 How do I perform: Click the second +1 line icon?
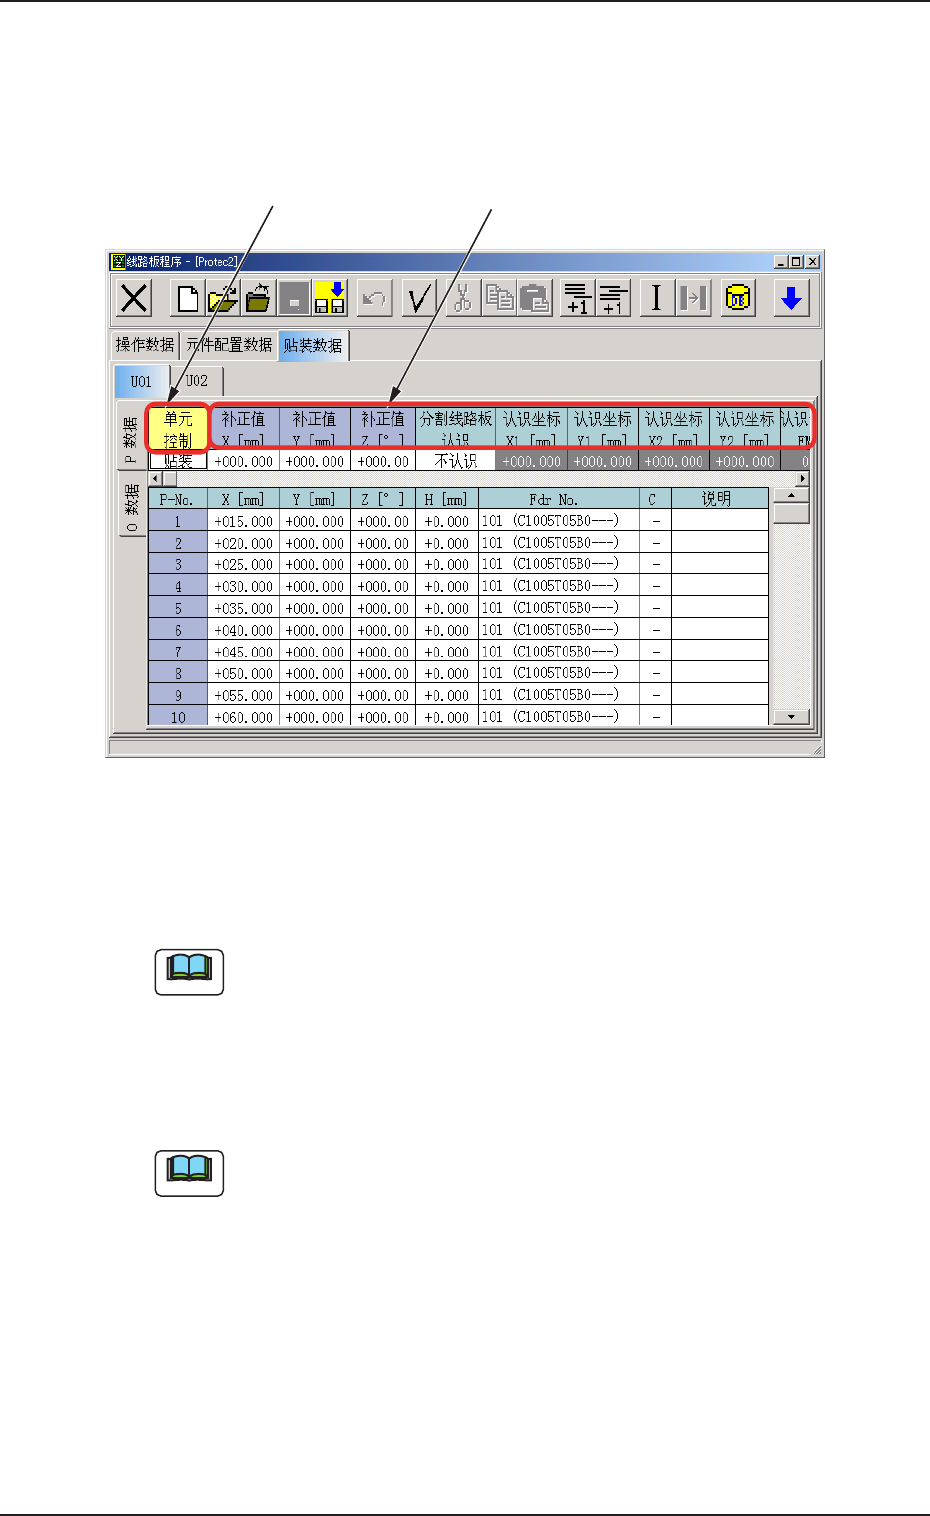pos(613,298)
